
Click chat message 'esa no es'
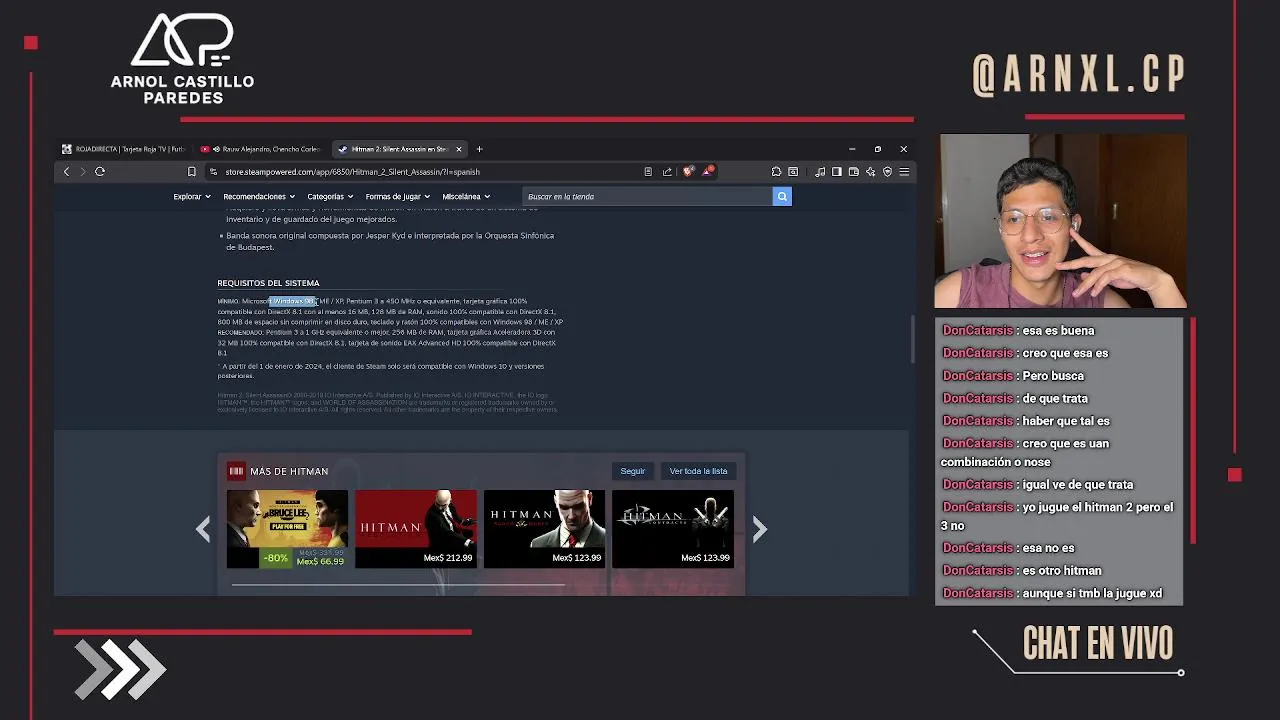point(1048,548)
